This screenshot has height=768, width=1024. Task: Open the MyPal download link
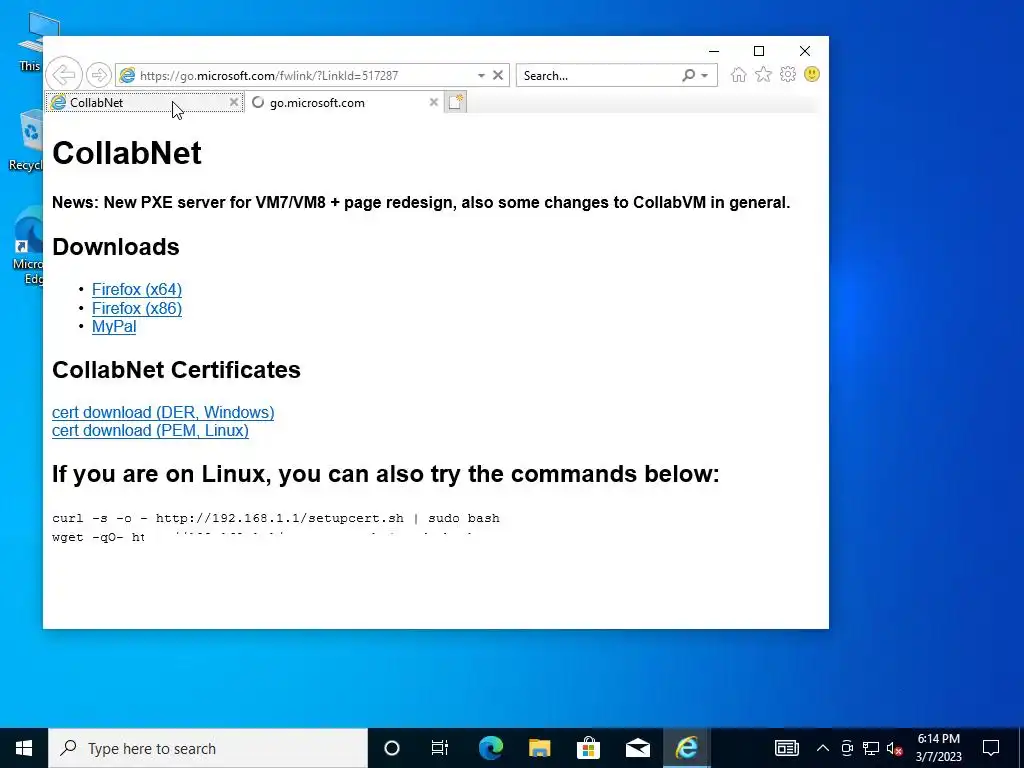click(x=114, y=327)
